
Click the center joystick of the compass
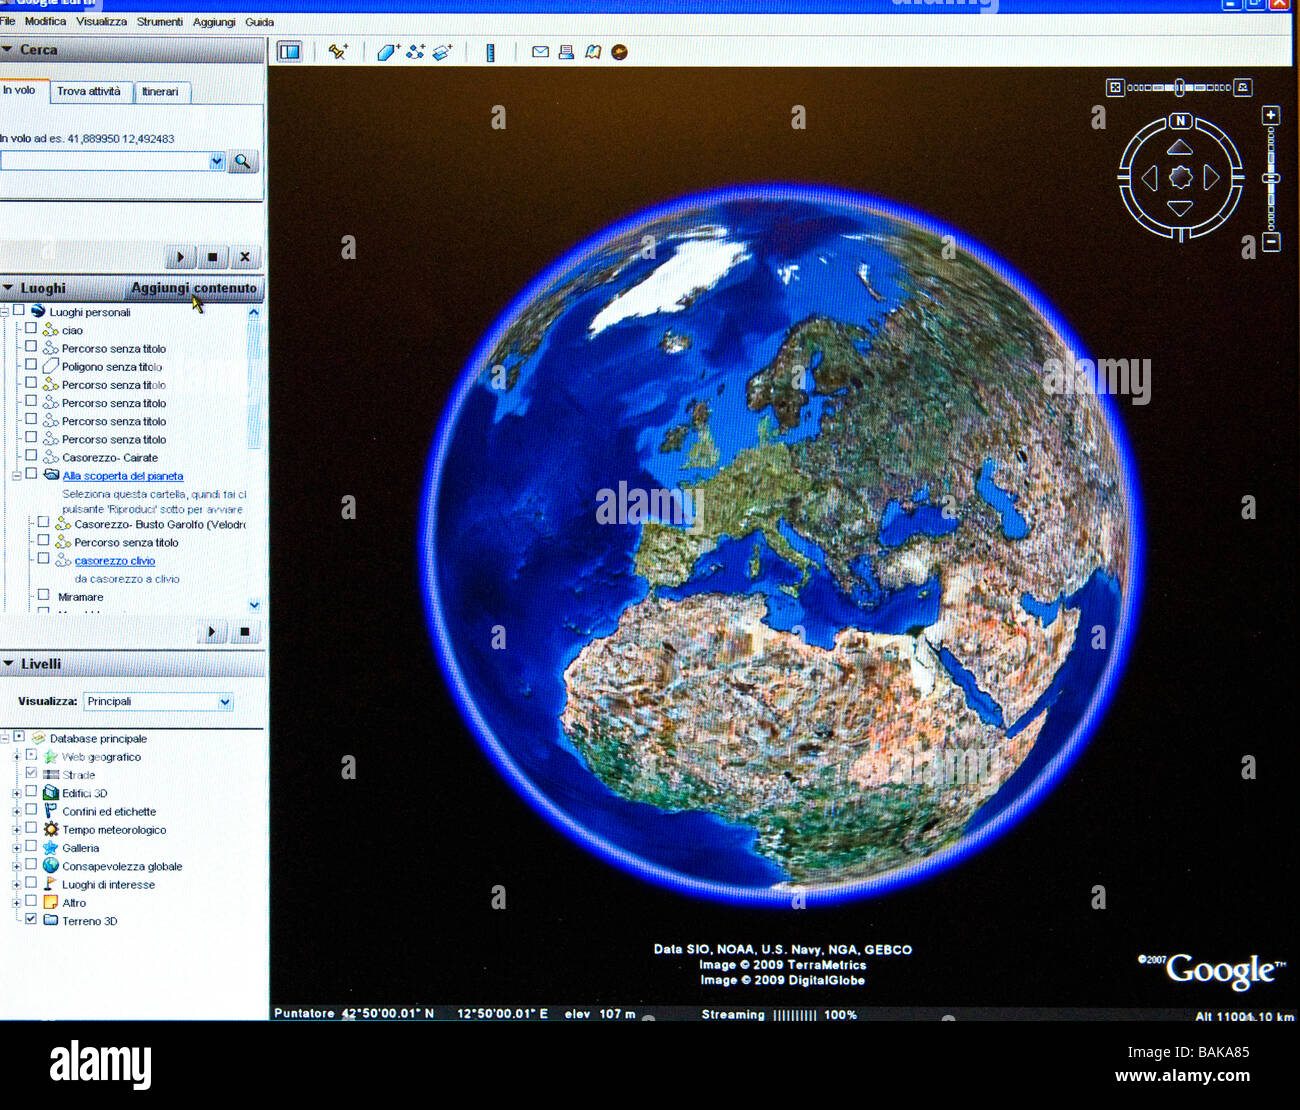tap(1181, 177)
